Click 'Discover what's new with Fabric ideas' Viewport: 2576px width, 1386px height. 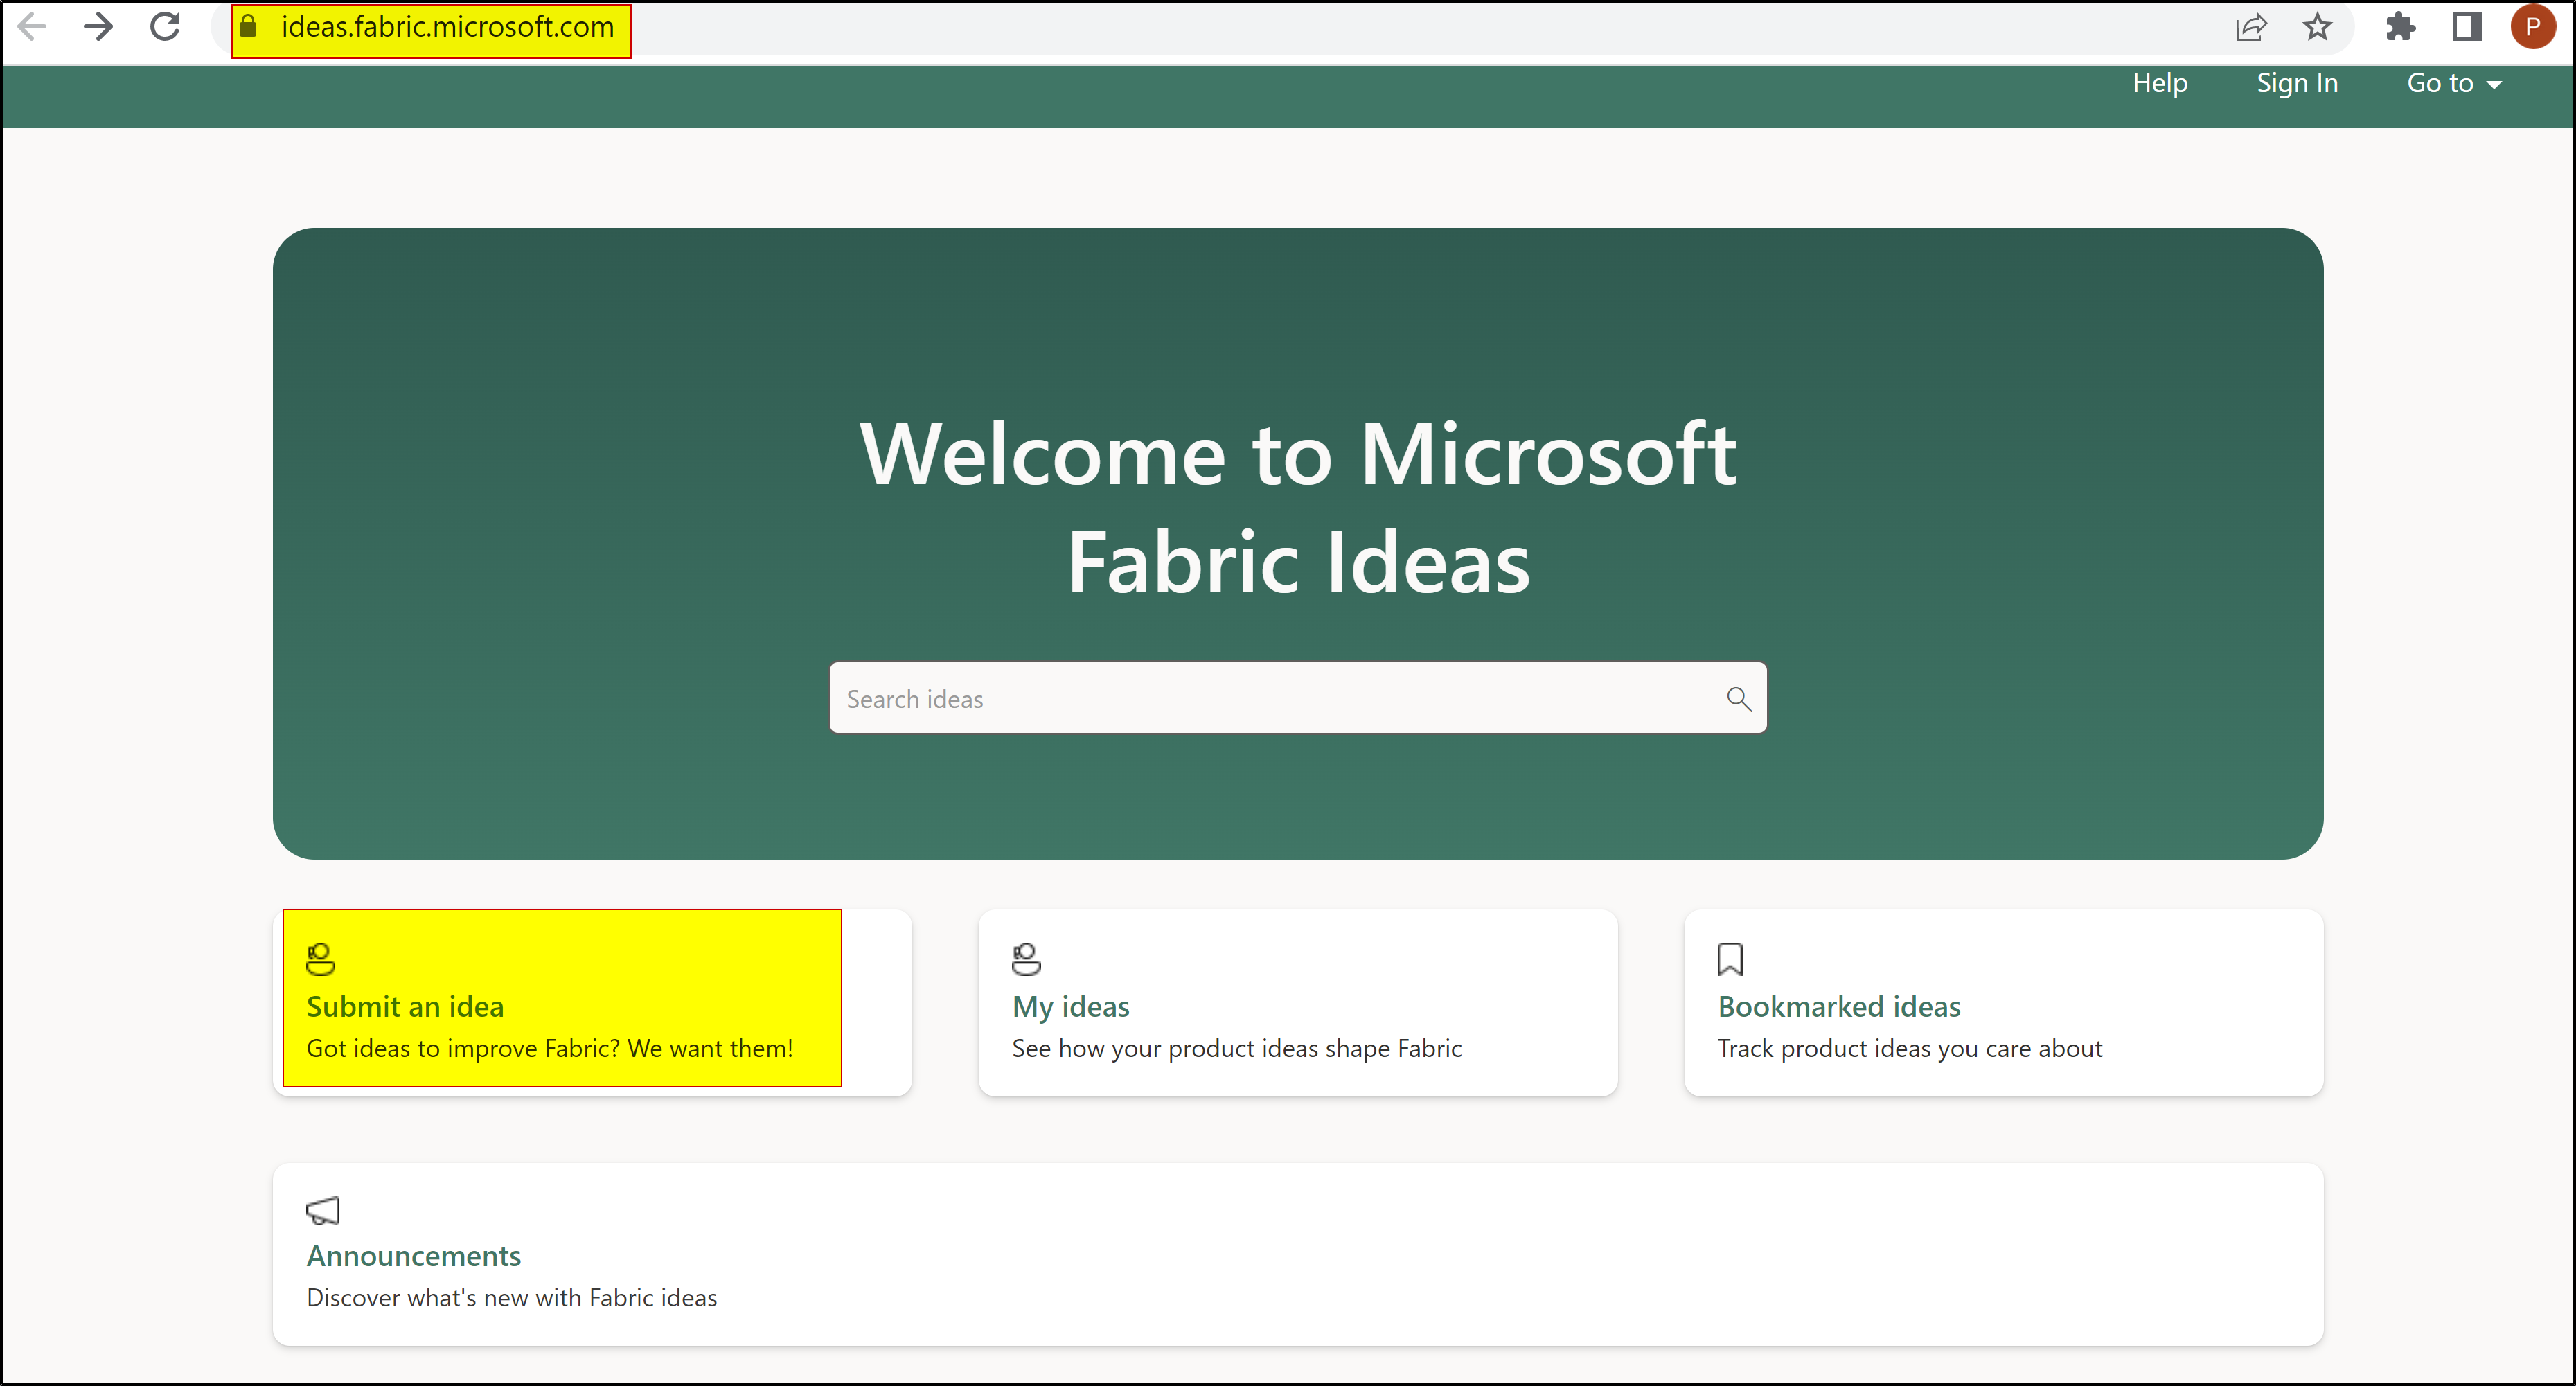(x=512, y=1297)
